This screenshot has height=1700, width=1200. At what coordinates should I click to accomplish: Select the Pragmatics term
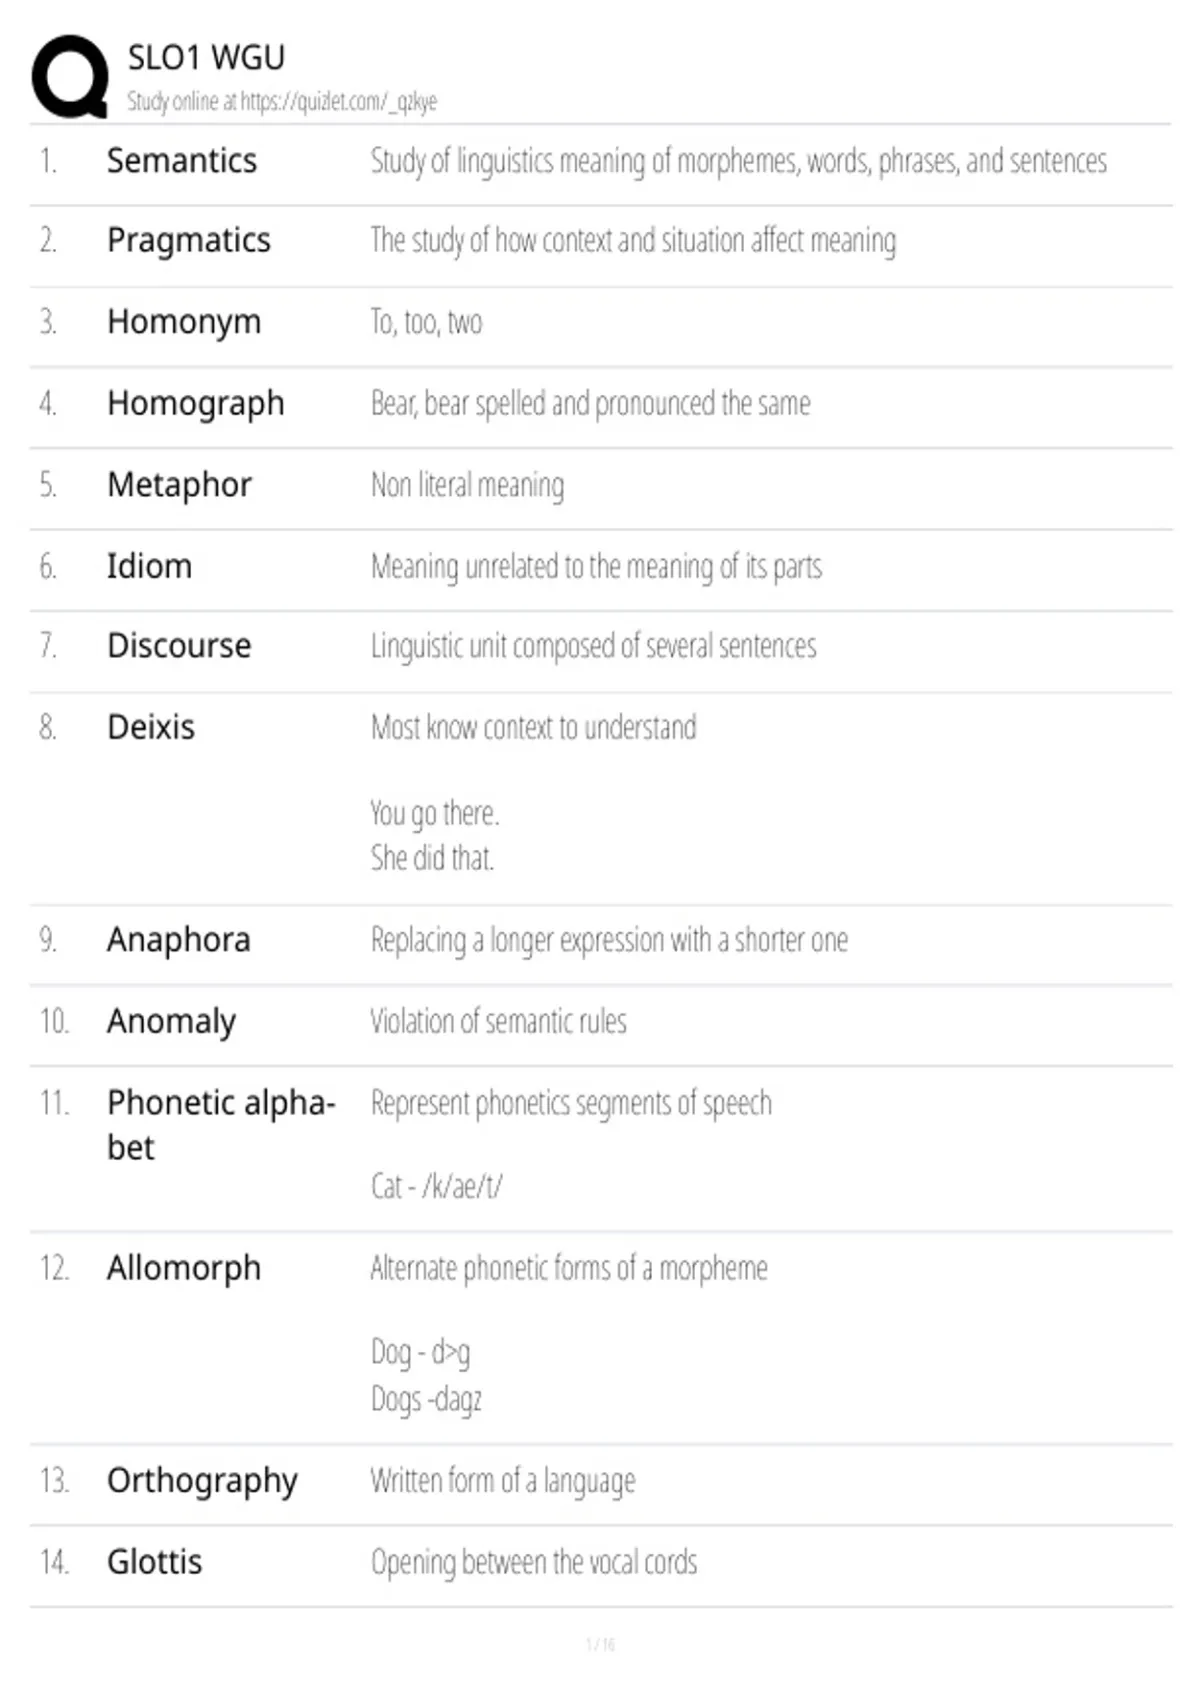click(x=189, y=241)
